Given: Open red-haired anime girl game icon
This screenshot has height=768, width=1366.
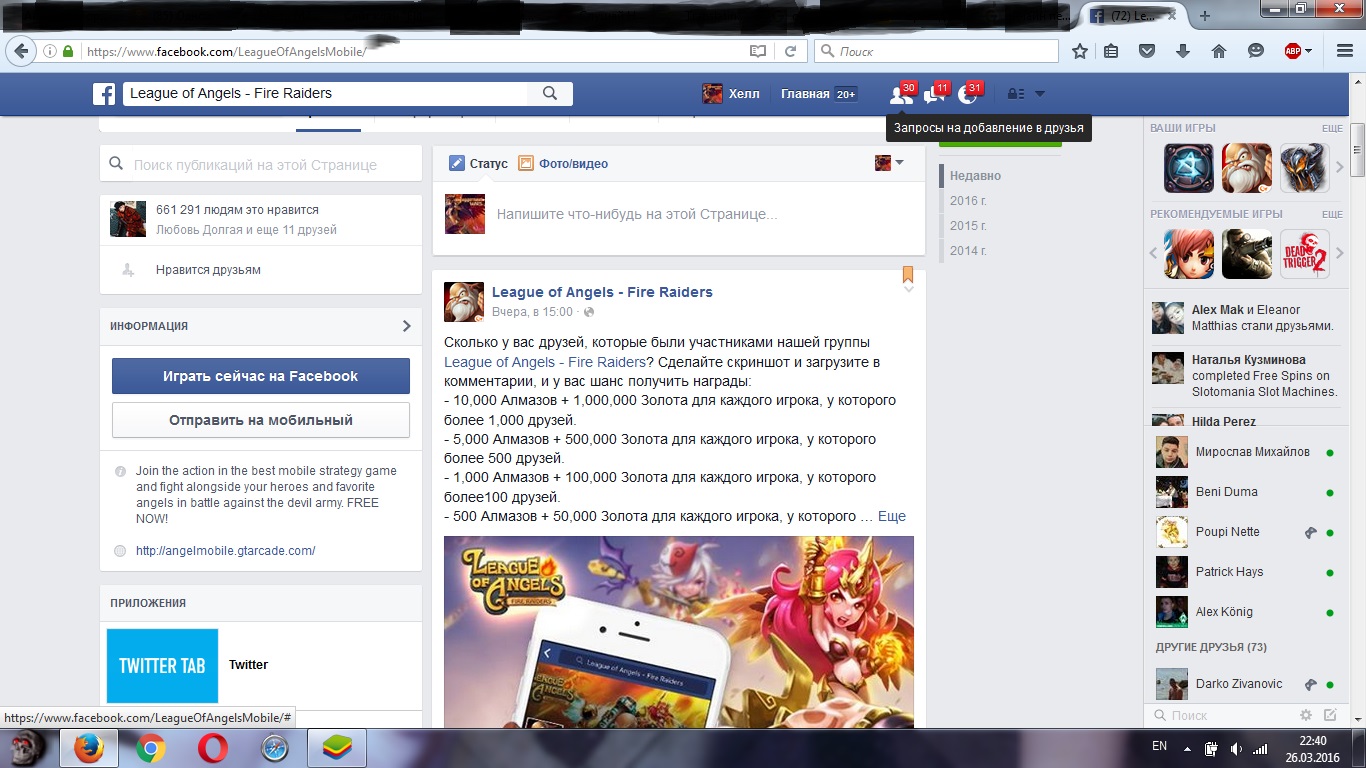Looking at the screenshot, I should [x=1189, y=254].
